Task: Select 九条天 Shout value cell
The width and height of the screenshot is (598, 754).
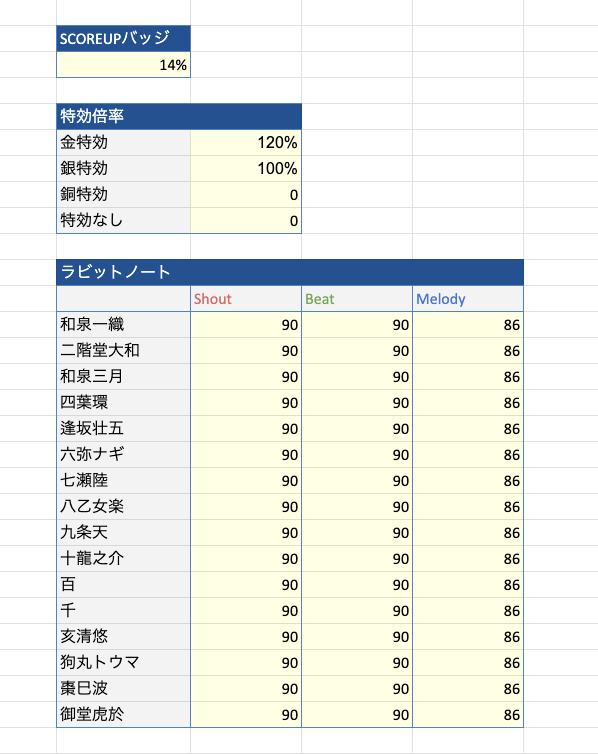Action: 246,532
